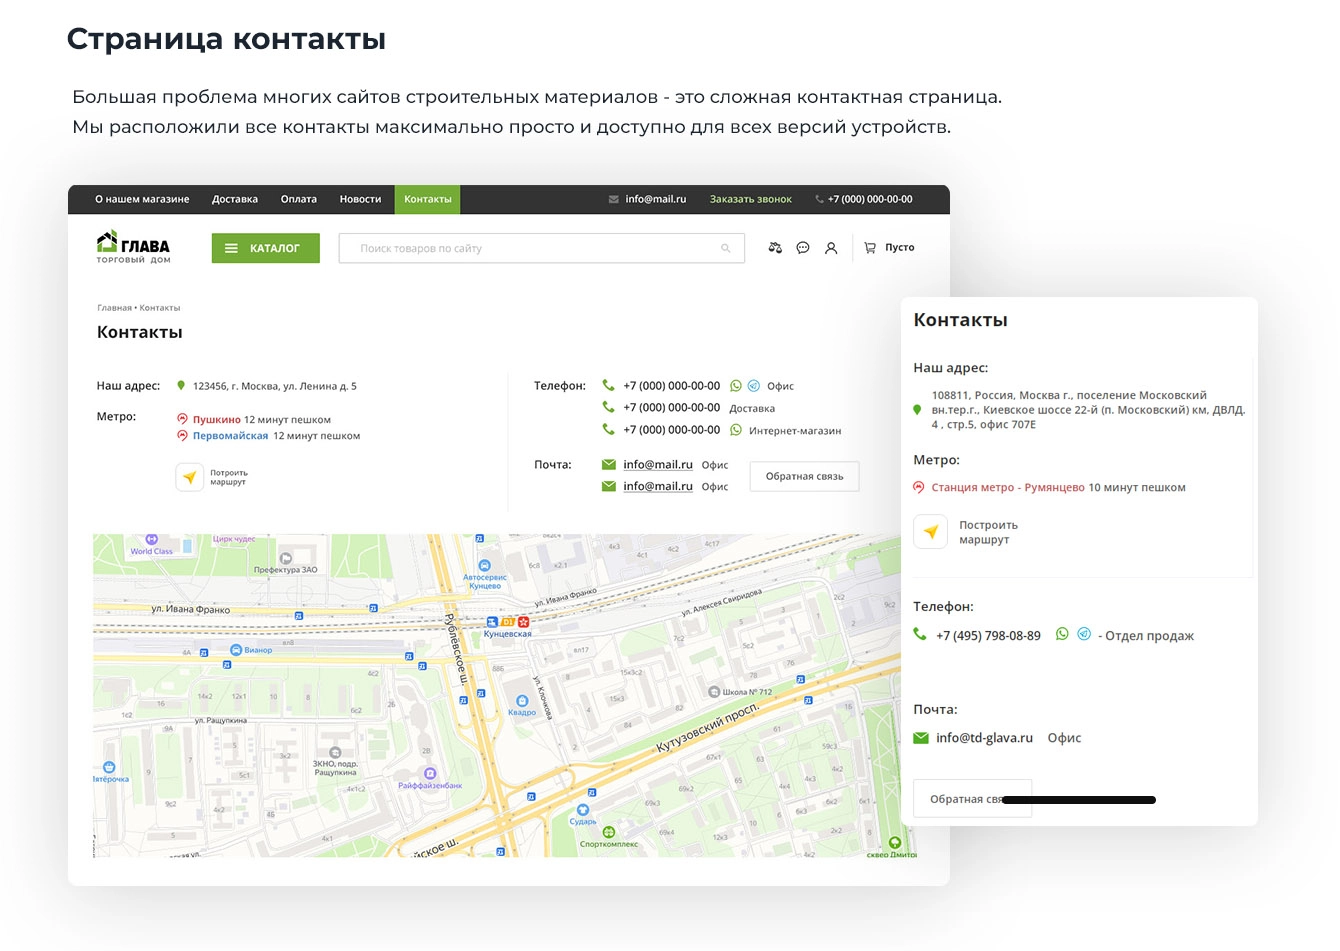Screen dimensions: 1340x951
Task: Click yellow route arrow icon in mobile card
Action: click(x=931, y=532)
